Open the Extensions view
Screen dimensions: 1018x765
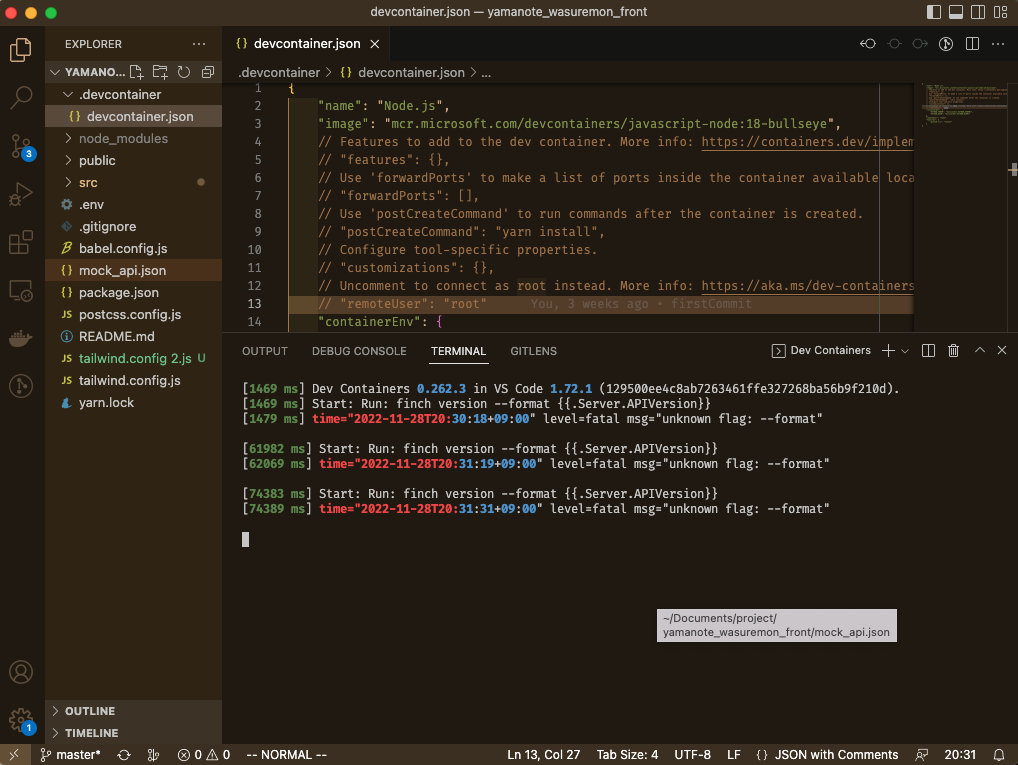pos(21,242)
